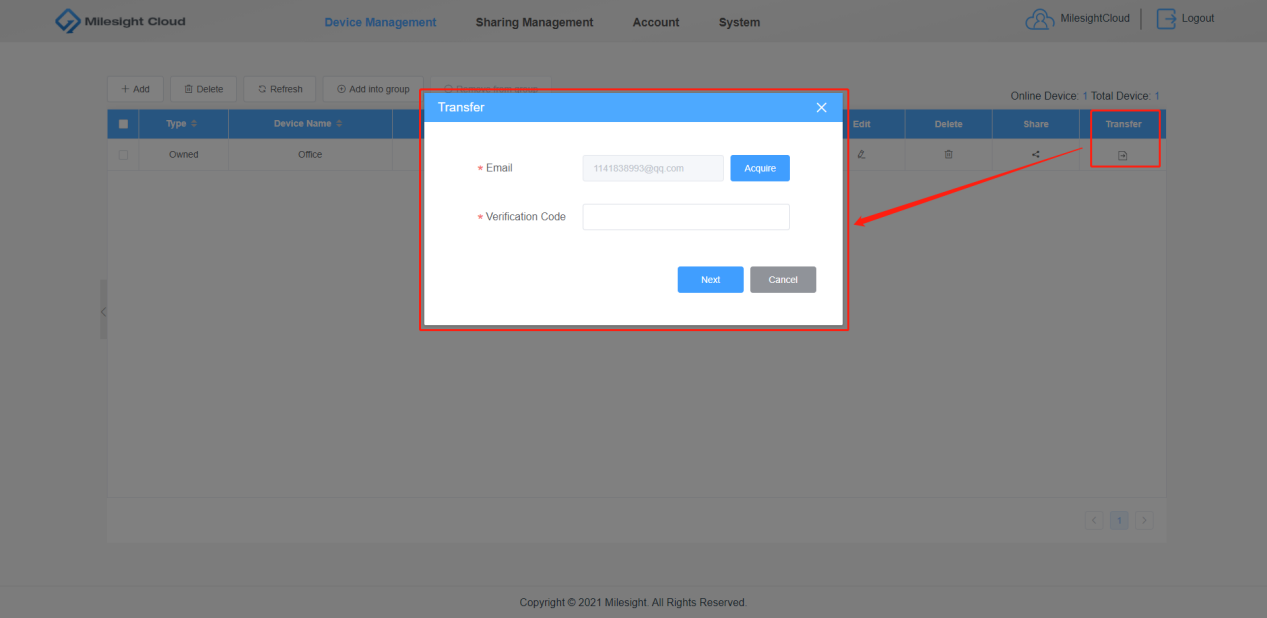
Task: Go to the next page arrow
Action: [x=1144, y=520]
